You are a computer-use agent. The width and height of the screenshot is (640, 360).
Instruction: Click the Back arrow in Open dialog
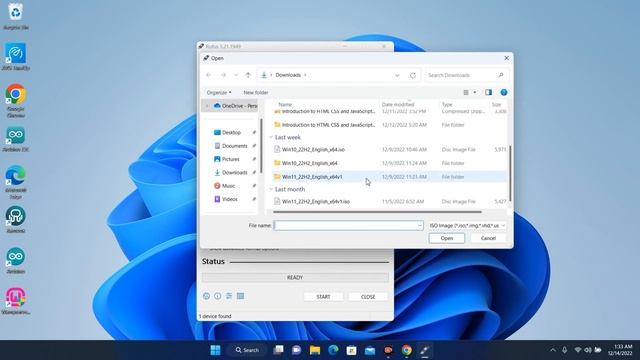(x=209, y=75)
